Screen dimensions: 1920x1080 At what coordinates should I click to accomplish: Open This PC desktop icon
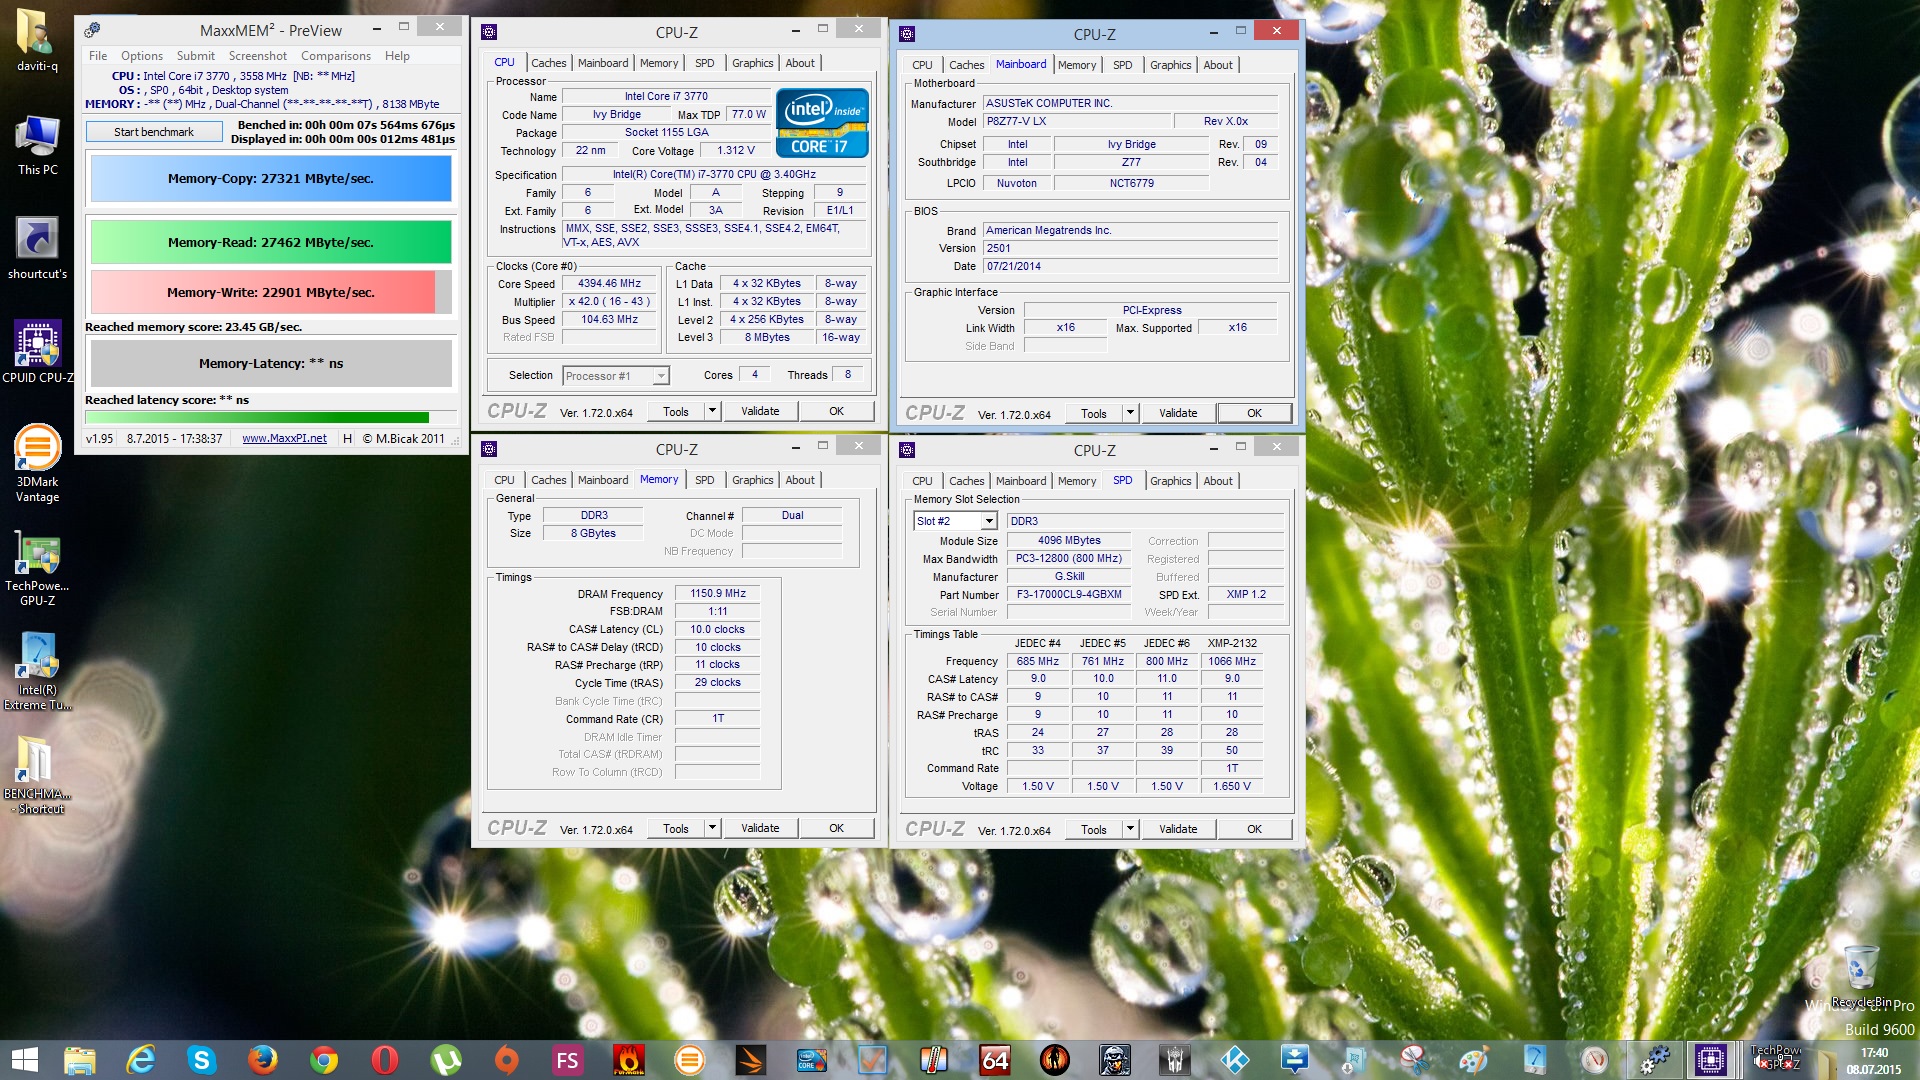click(37, 146)
